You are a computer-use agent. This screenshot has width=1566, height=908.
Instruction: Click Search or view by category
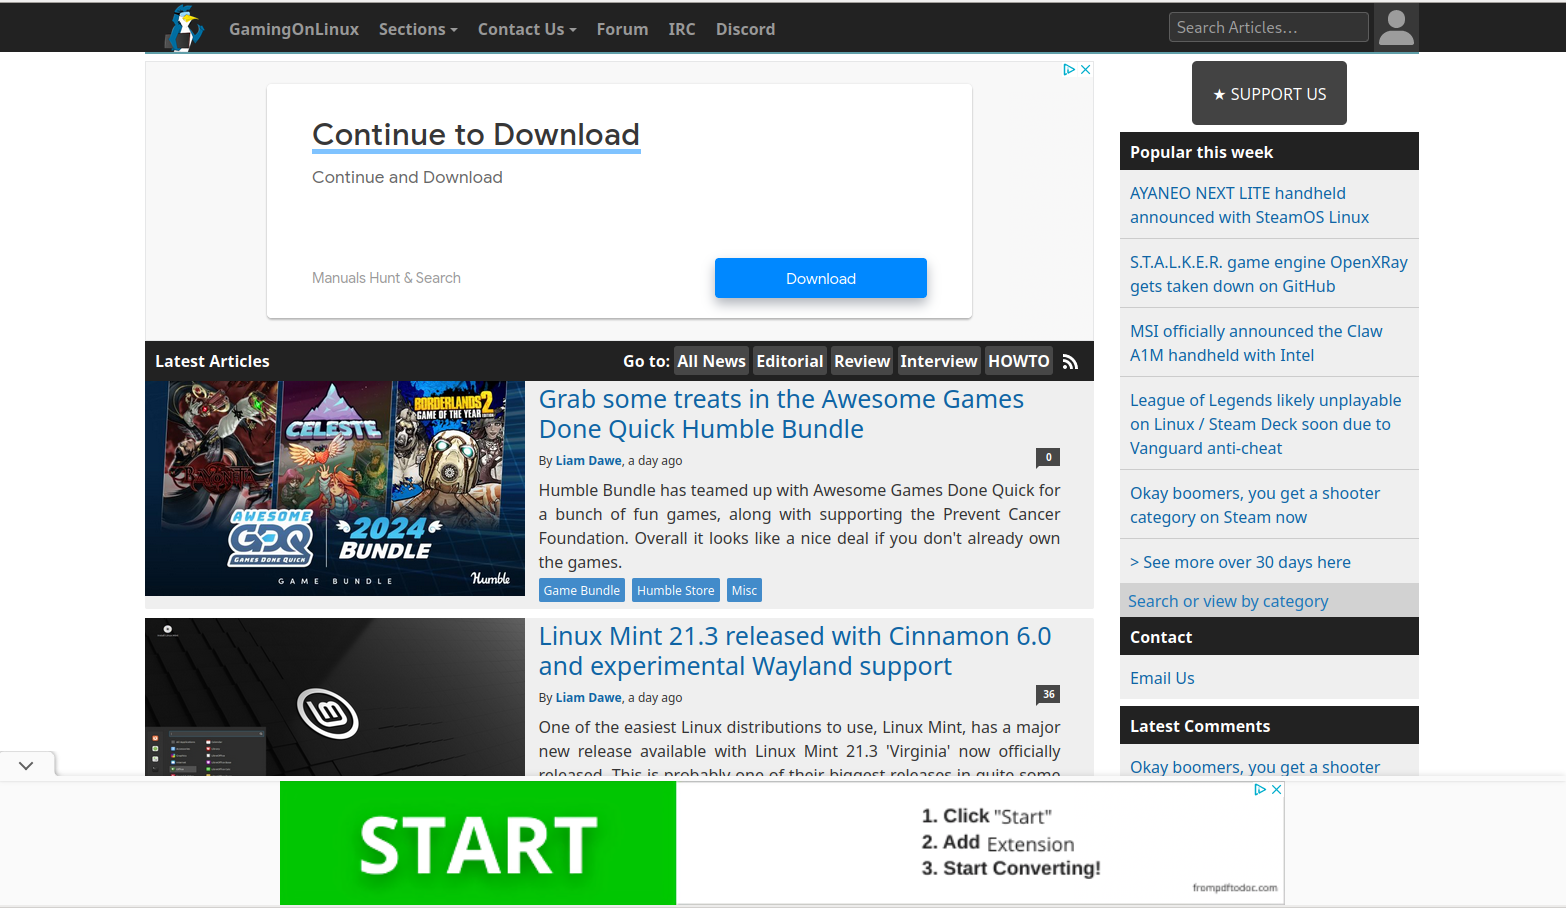pyautogui.click(x=1228, y=601)
